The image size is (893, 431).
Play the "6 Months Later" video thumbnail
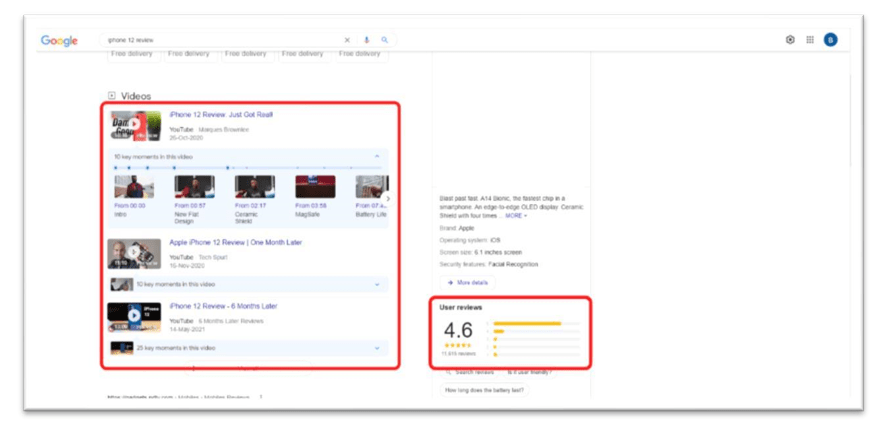tap(134, 317)
